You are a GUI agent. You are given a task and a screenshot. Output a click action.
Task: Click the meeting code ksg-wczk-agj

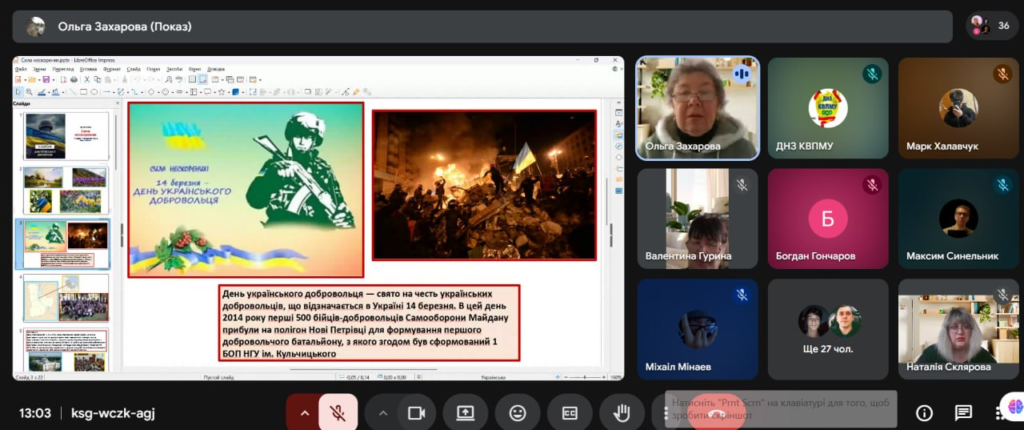(114, 412)
